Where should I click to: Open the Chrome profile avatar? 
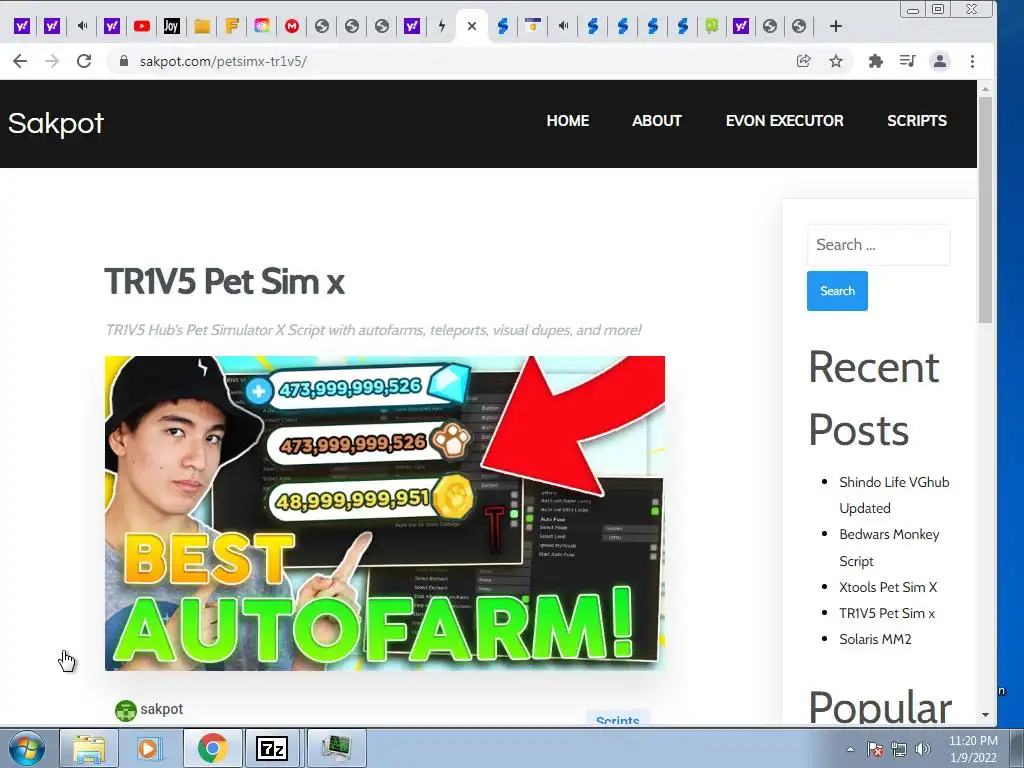pos(940,61)
